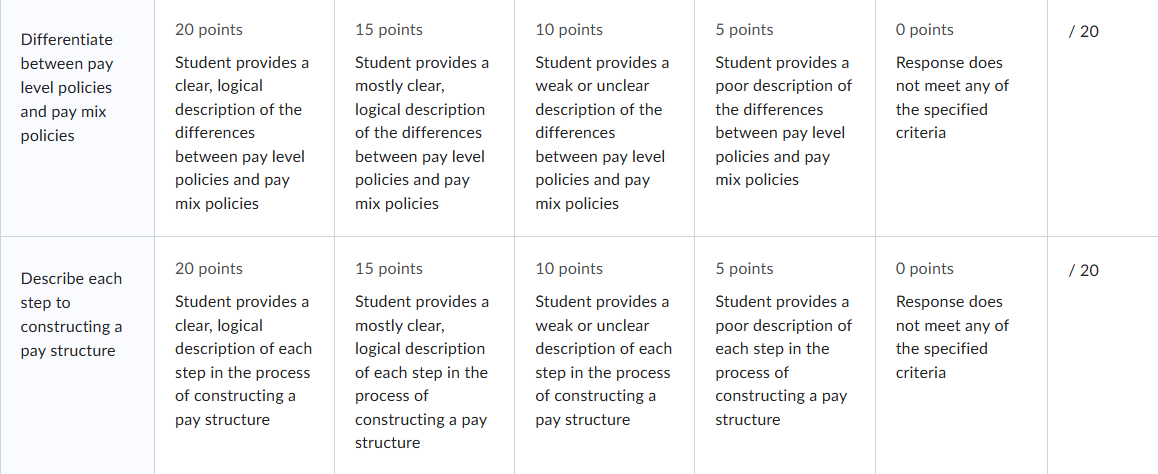Click 'weak or unclear description of the differences' text

(599, 109)
